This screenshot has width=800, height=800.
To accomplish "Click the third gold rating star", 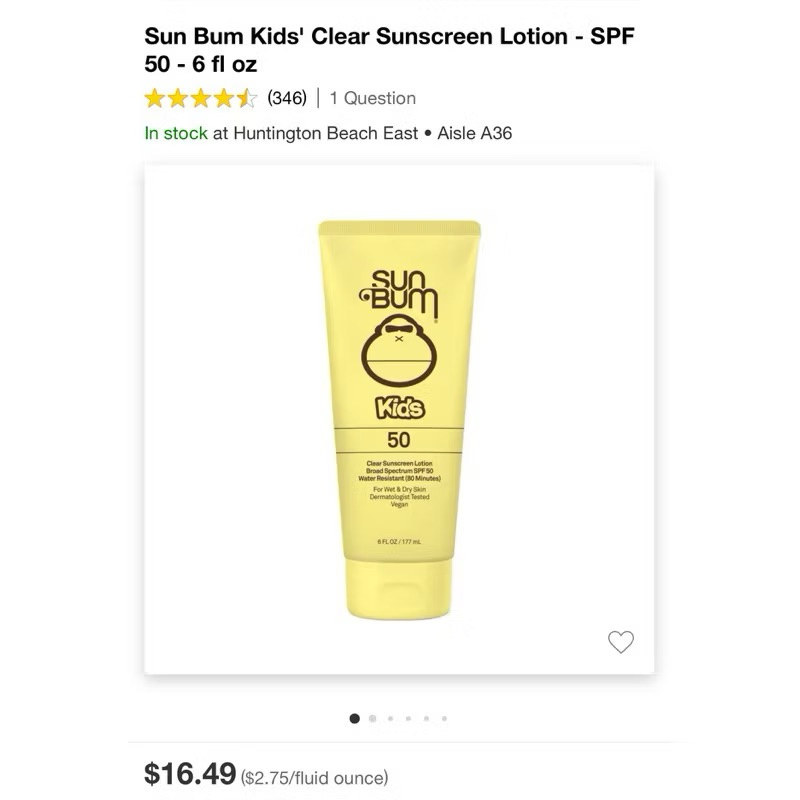I will tap(201, 98).
